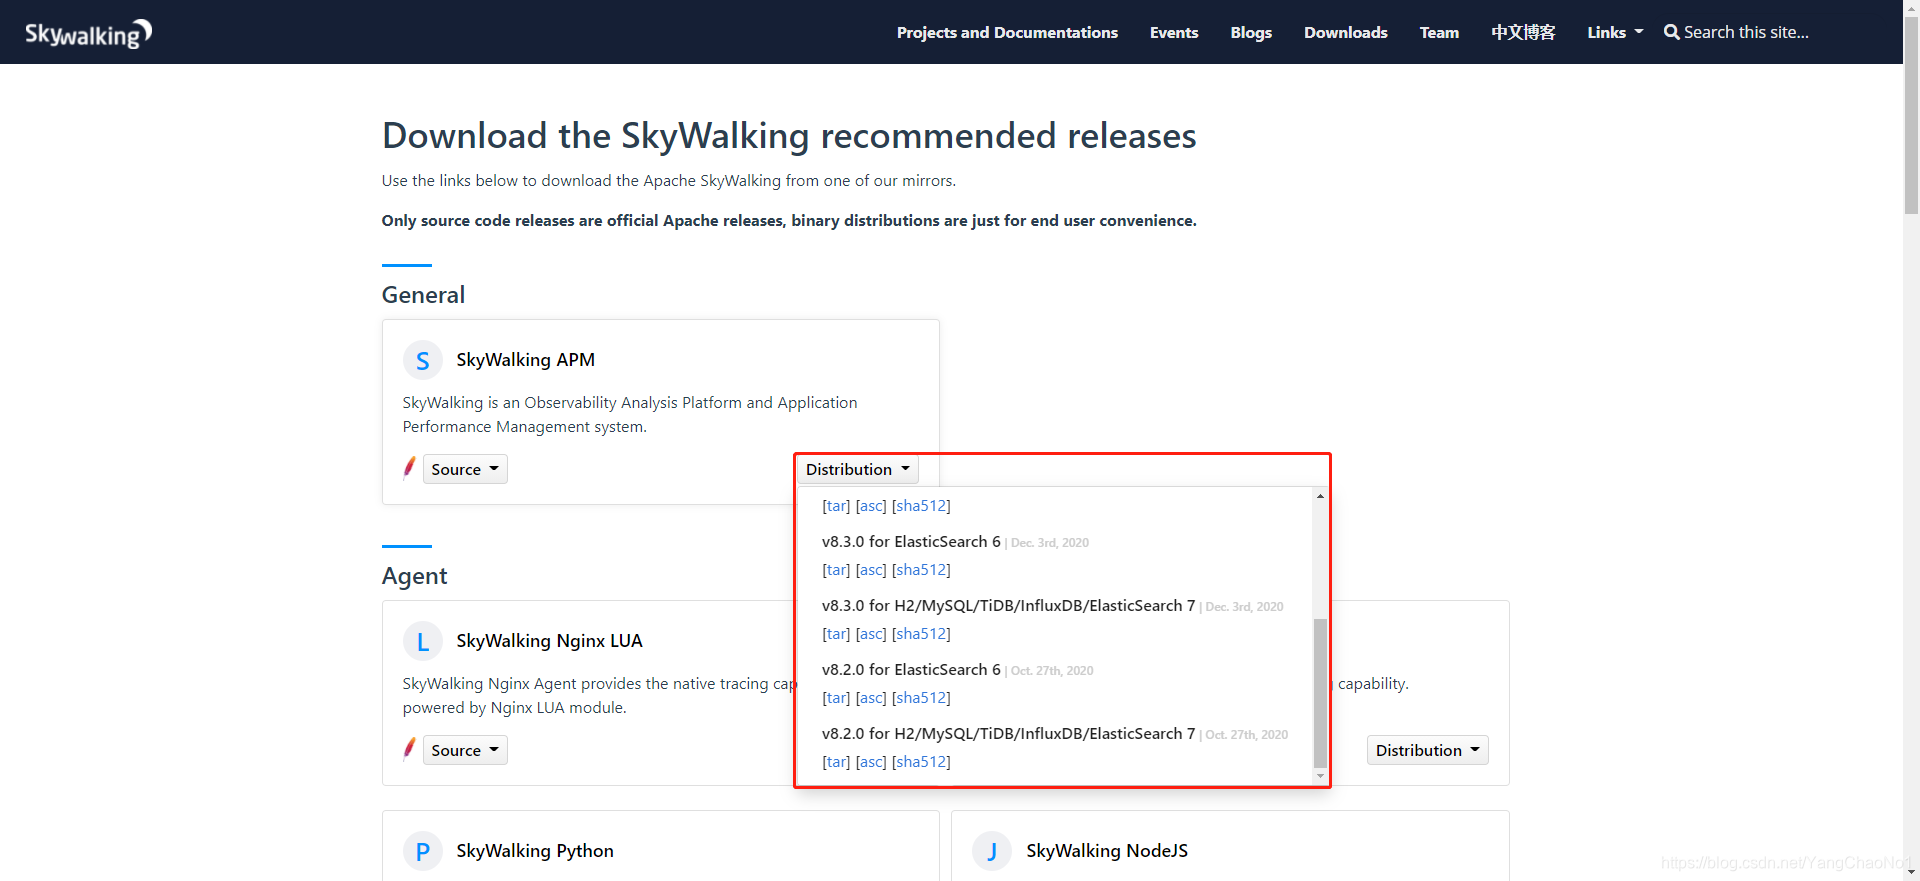Image resolution: width=1920 pixels, height=881 pixels.
Task: Open [sha512] for v8.2.0 ElasticSearch 6
Action: 921,698
